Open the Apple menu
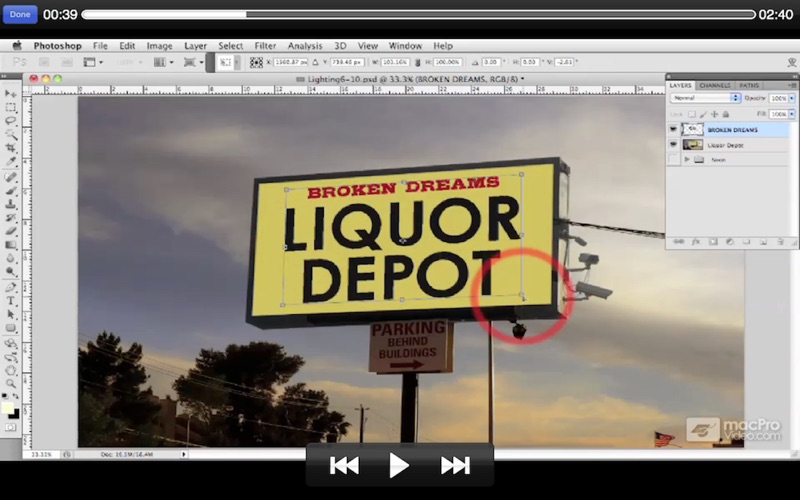The image size is (800, 500). coord(17,46)
